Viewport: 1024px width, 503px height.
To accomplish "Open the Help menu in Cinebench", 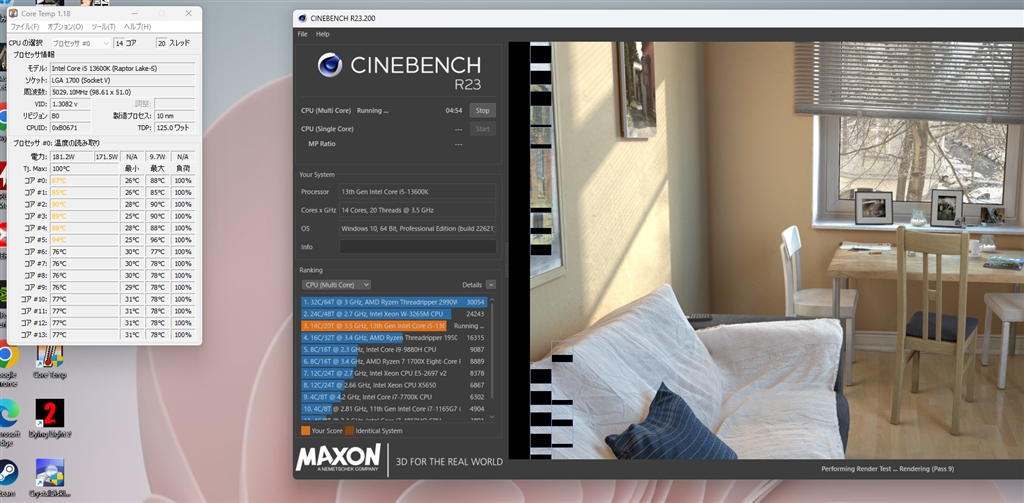I will [x=323, y=34].
